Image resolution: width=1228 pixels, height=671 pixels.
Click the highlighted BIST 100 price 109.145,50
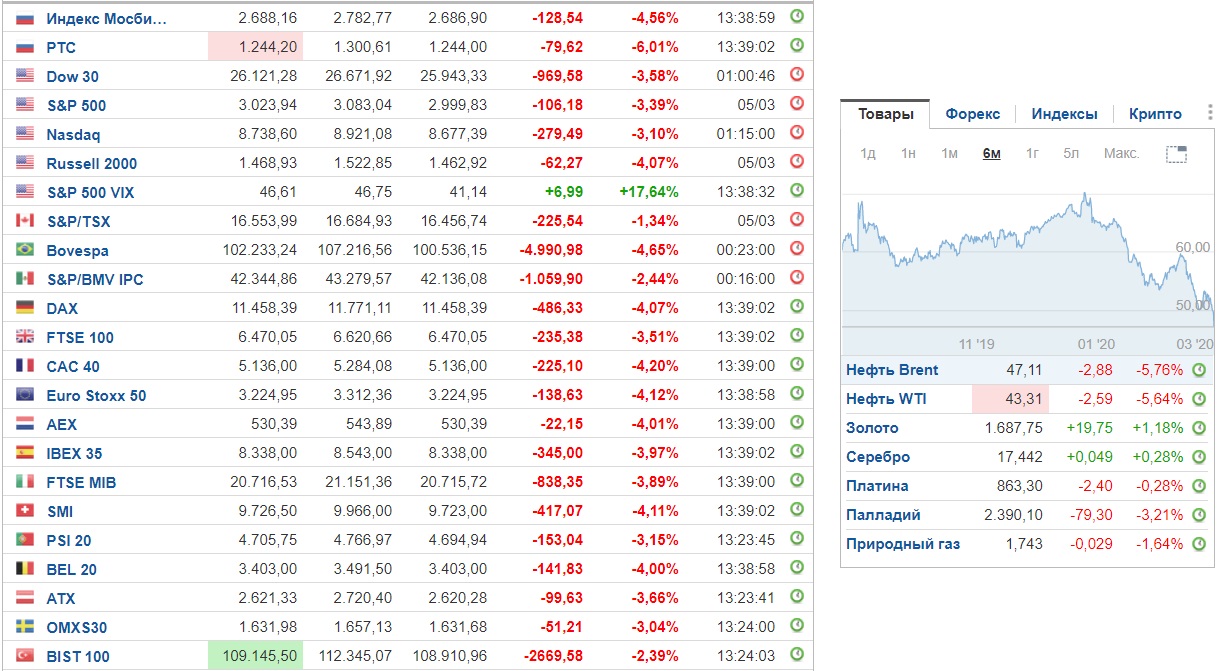click(255, 656)
